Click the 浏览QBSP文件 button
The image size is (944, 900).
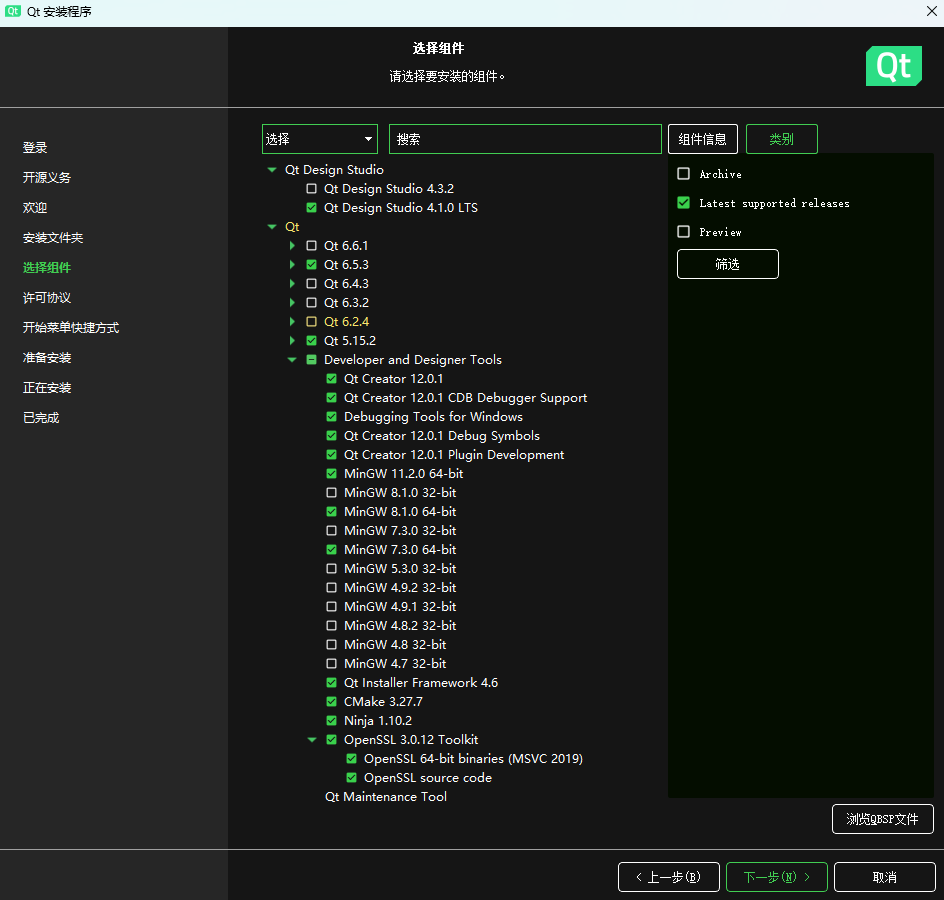click(x=883, y=819)
